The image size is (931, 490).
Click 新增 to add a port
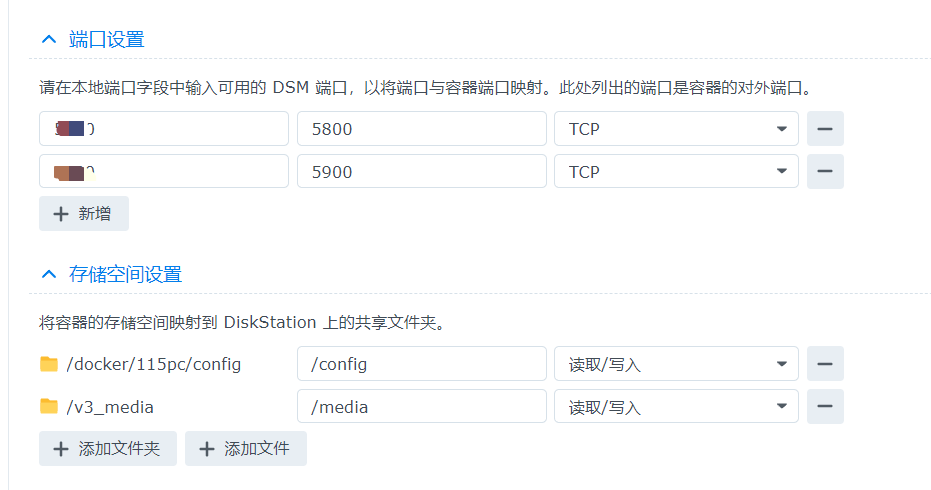click(x=84, y=214)
